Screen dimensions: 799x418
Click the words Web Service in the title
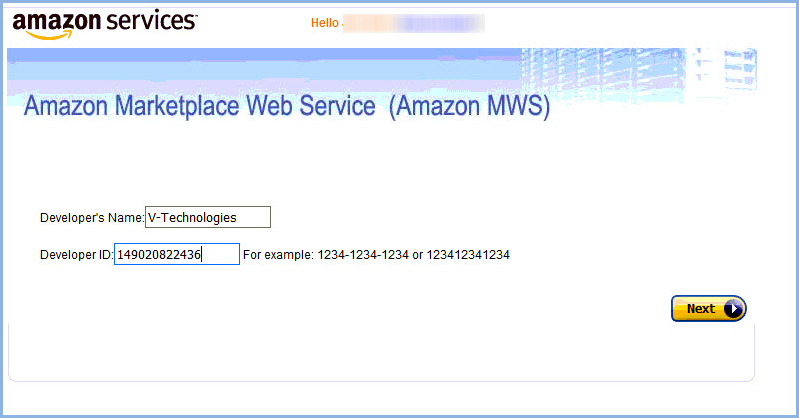pyautogui.click(x=311, y=106)
